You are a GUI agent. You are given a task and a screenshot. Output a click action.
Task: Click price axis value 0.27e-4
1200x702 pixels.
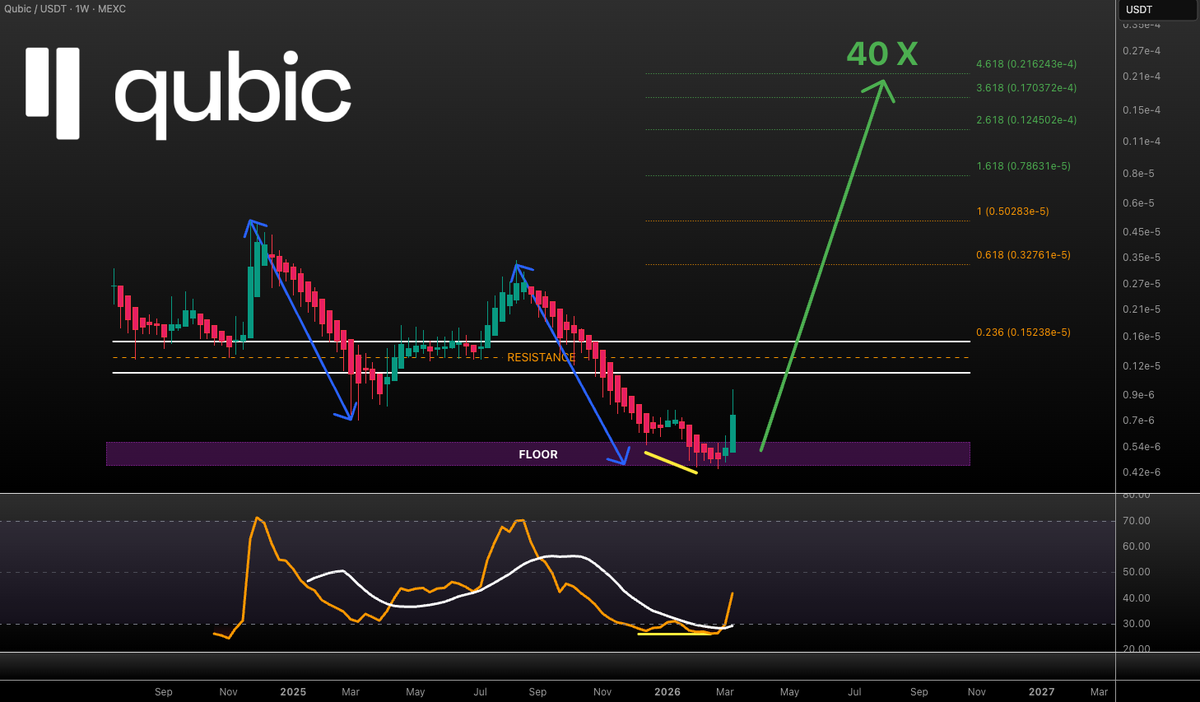[1143, 50]
